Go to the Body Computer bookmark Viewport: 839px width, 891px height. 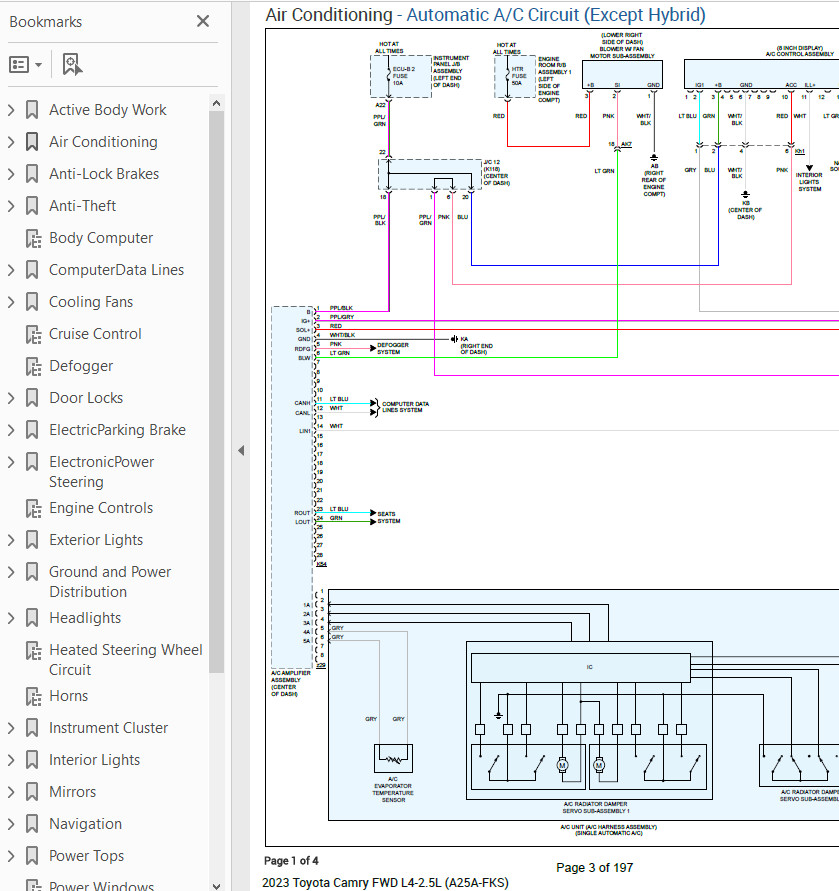[x=101, y=238]
